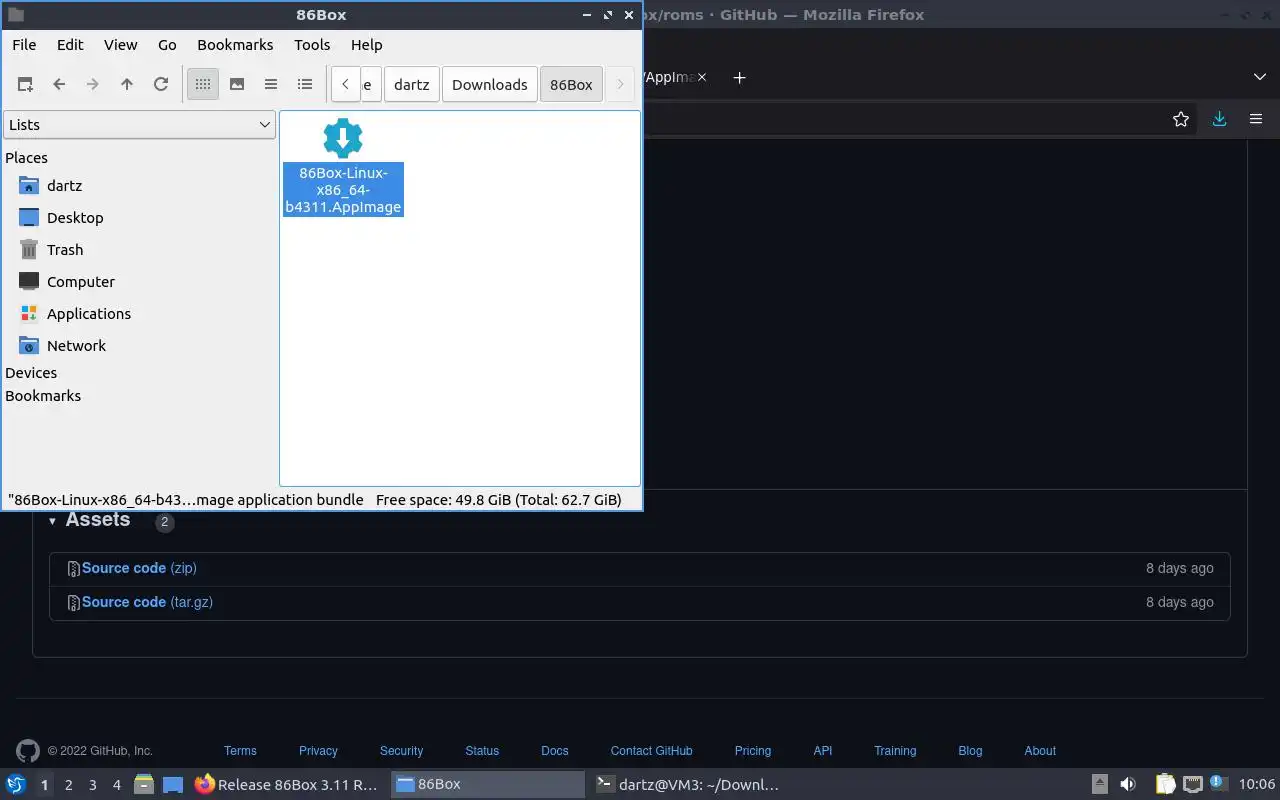
Task: Switch to icon view mode
Action: point(203,85)
